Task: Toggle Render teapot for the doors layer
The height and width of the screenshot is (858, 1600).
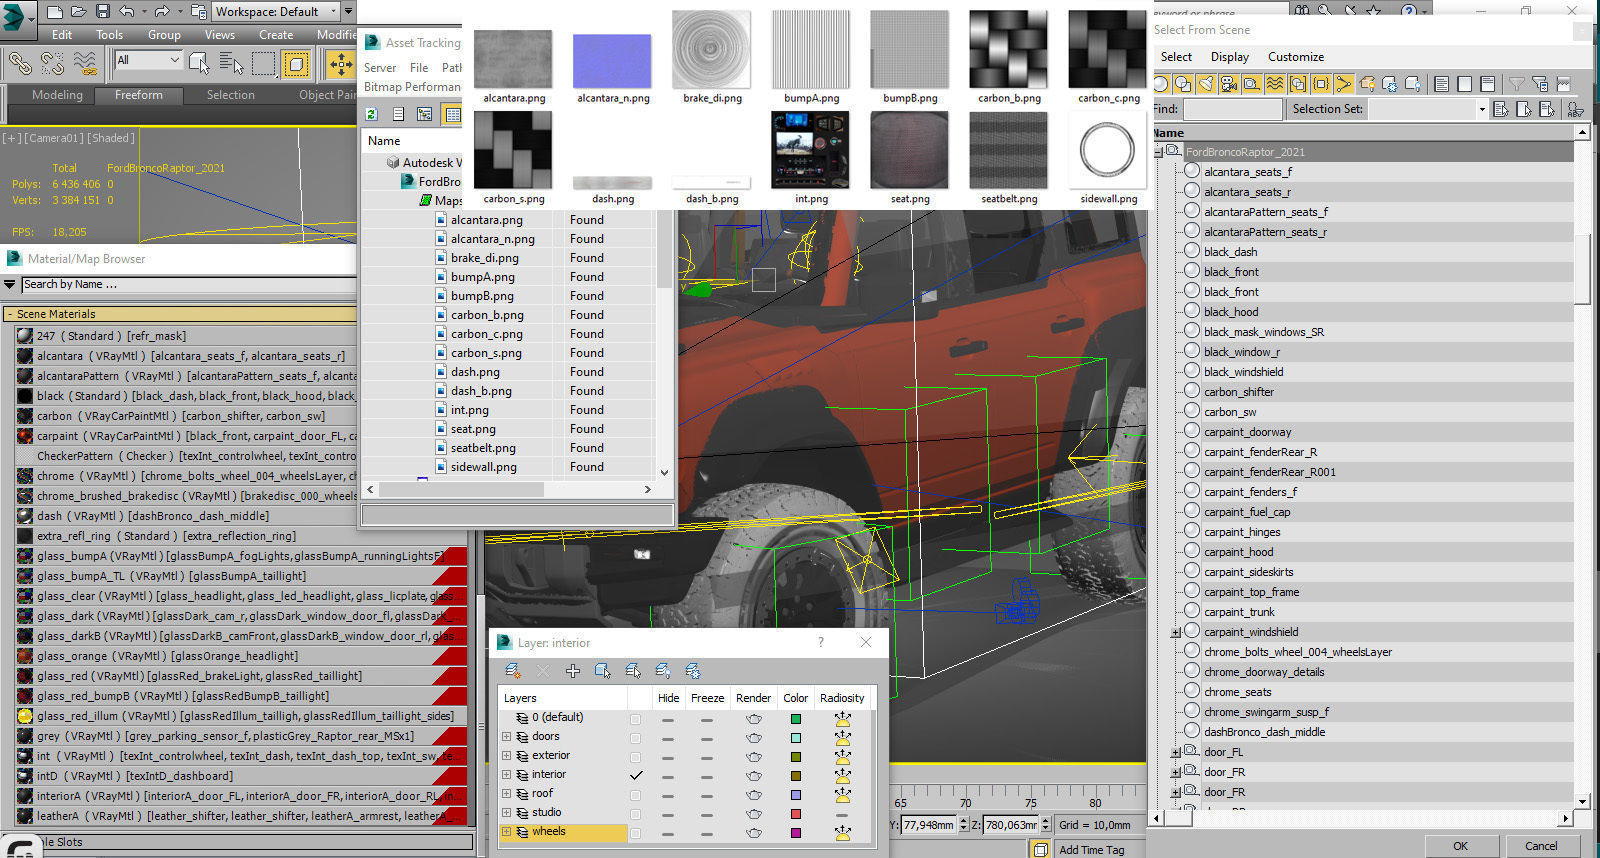Action: 754,737
